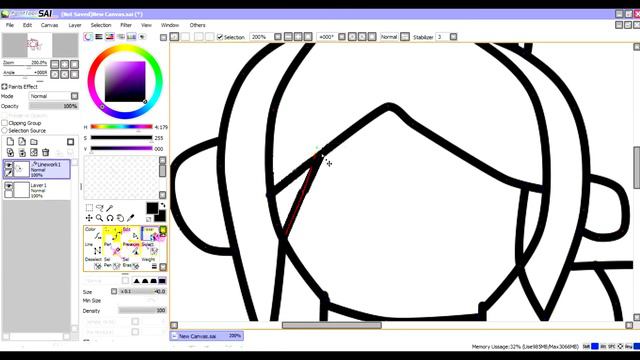This screenshot has height=360, width=640.
Task: Show the scratchpad panel icon
Action: (x=142, y=37)
